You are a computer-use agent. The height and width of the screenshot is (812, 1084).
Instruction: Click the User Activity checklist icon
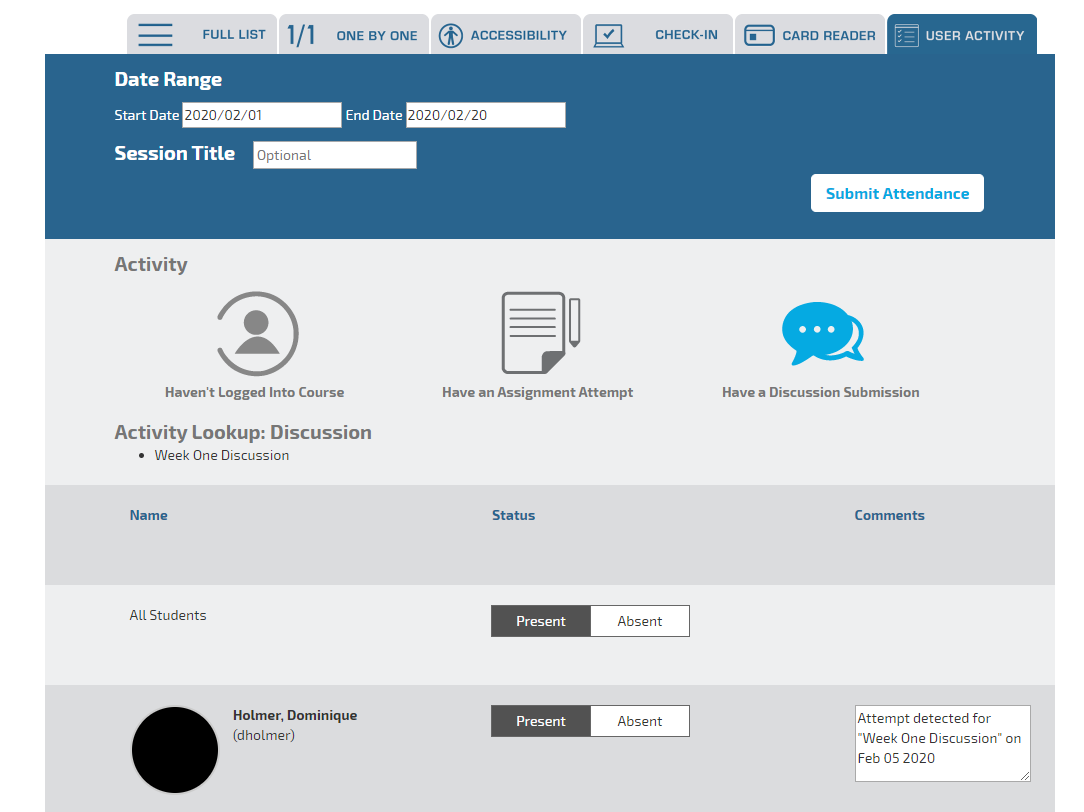point(906,35)
